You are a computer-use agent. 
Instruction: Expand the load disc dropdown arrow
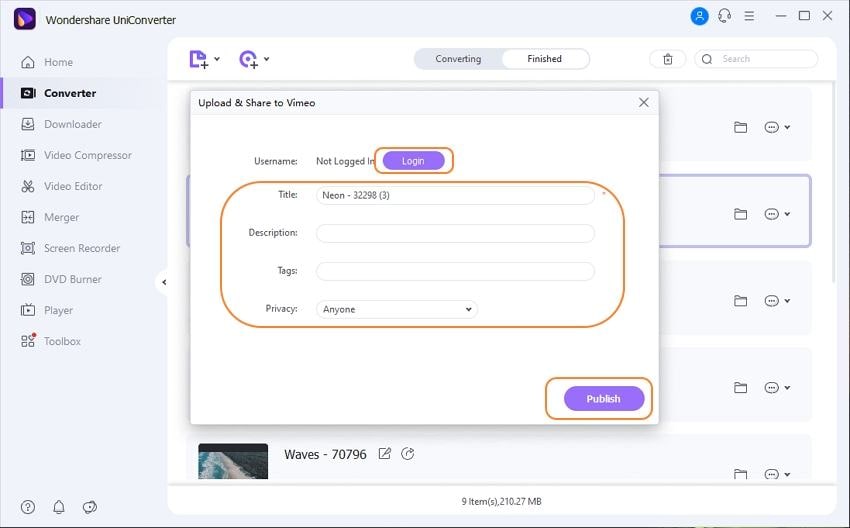(267, 59)
